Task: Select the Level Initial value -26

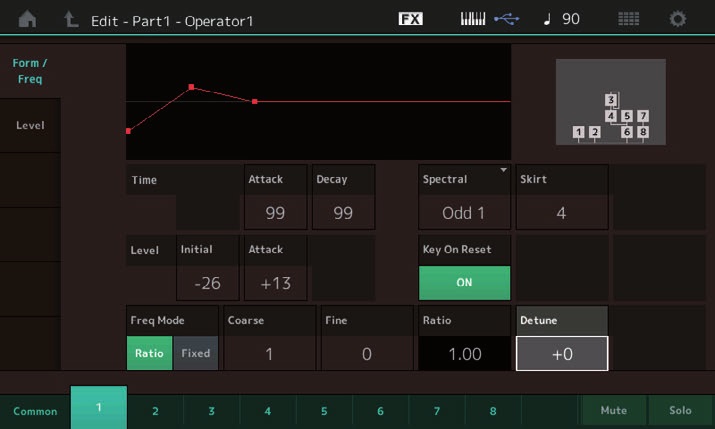Action: click(207, 283)
